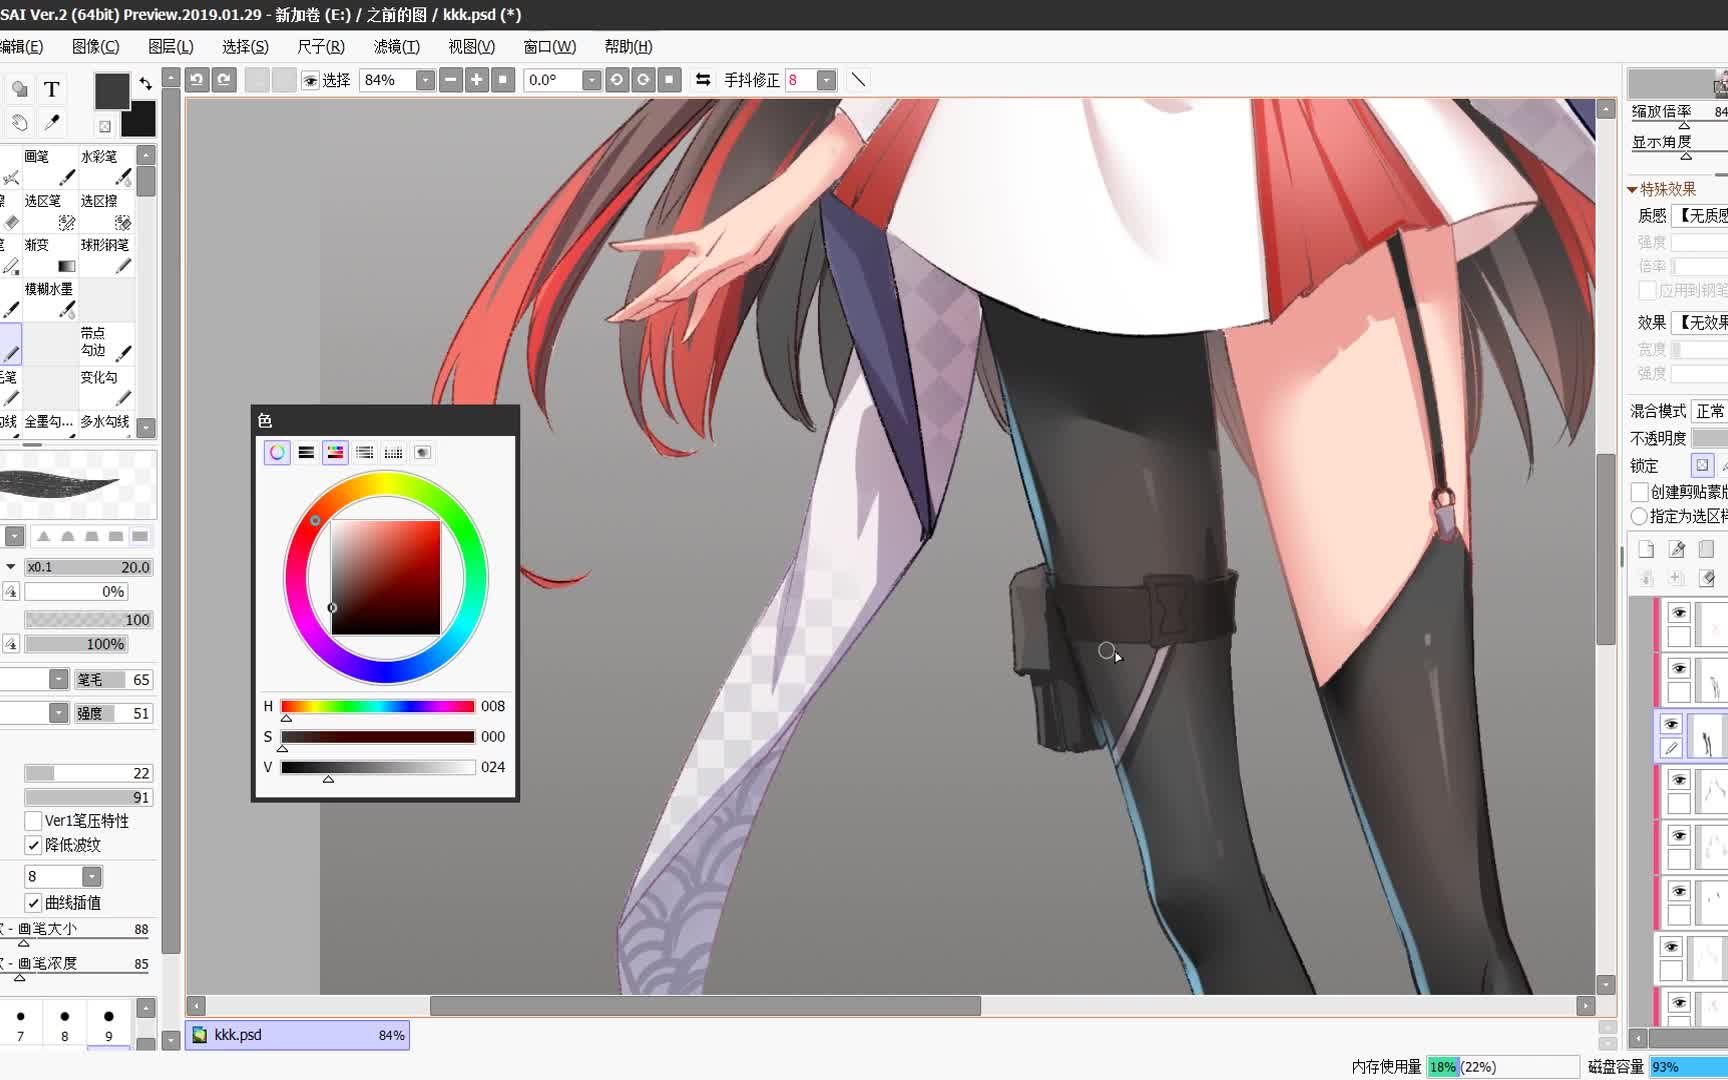Viewport: 1728px width, 1080px height.
Task: Create a new layer in the layer panel
Action: tap(1647, 549)
